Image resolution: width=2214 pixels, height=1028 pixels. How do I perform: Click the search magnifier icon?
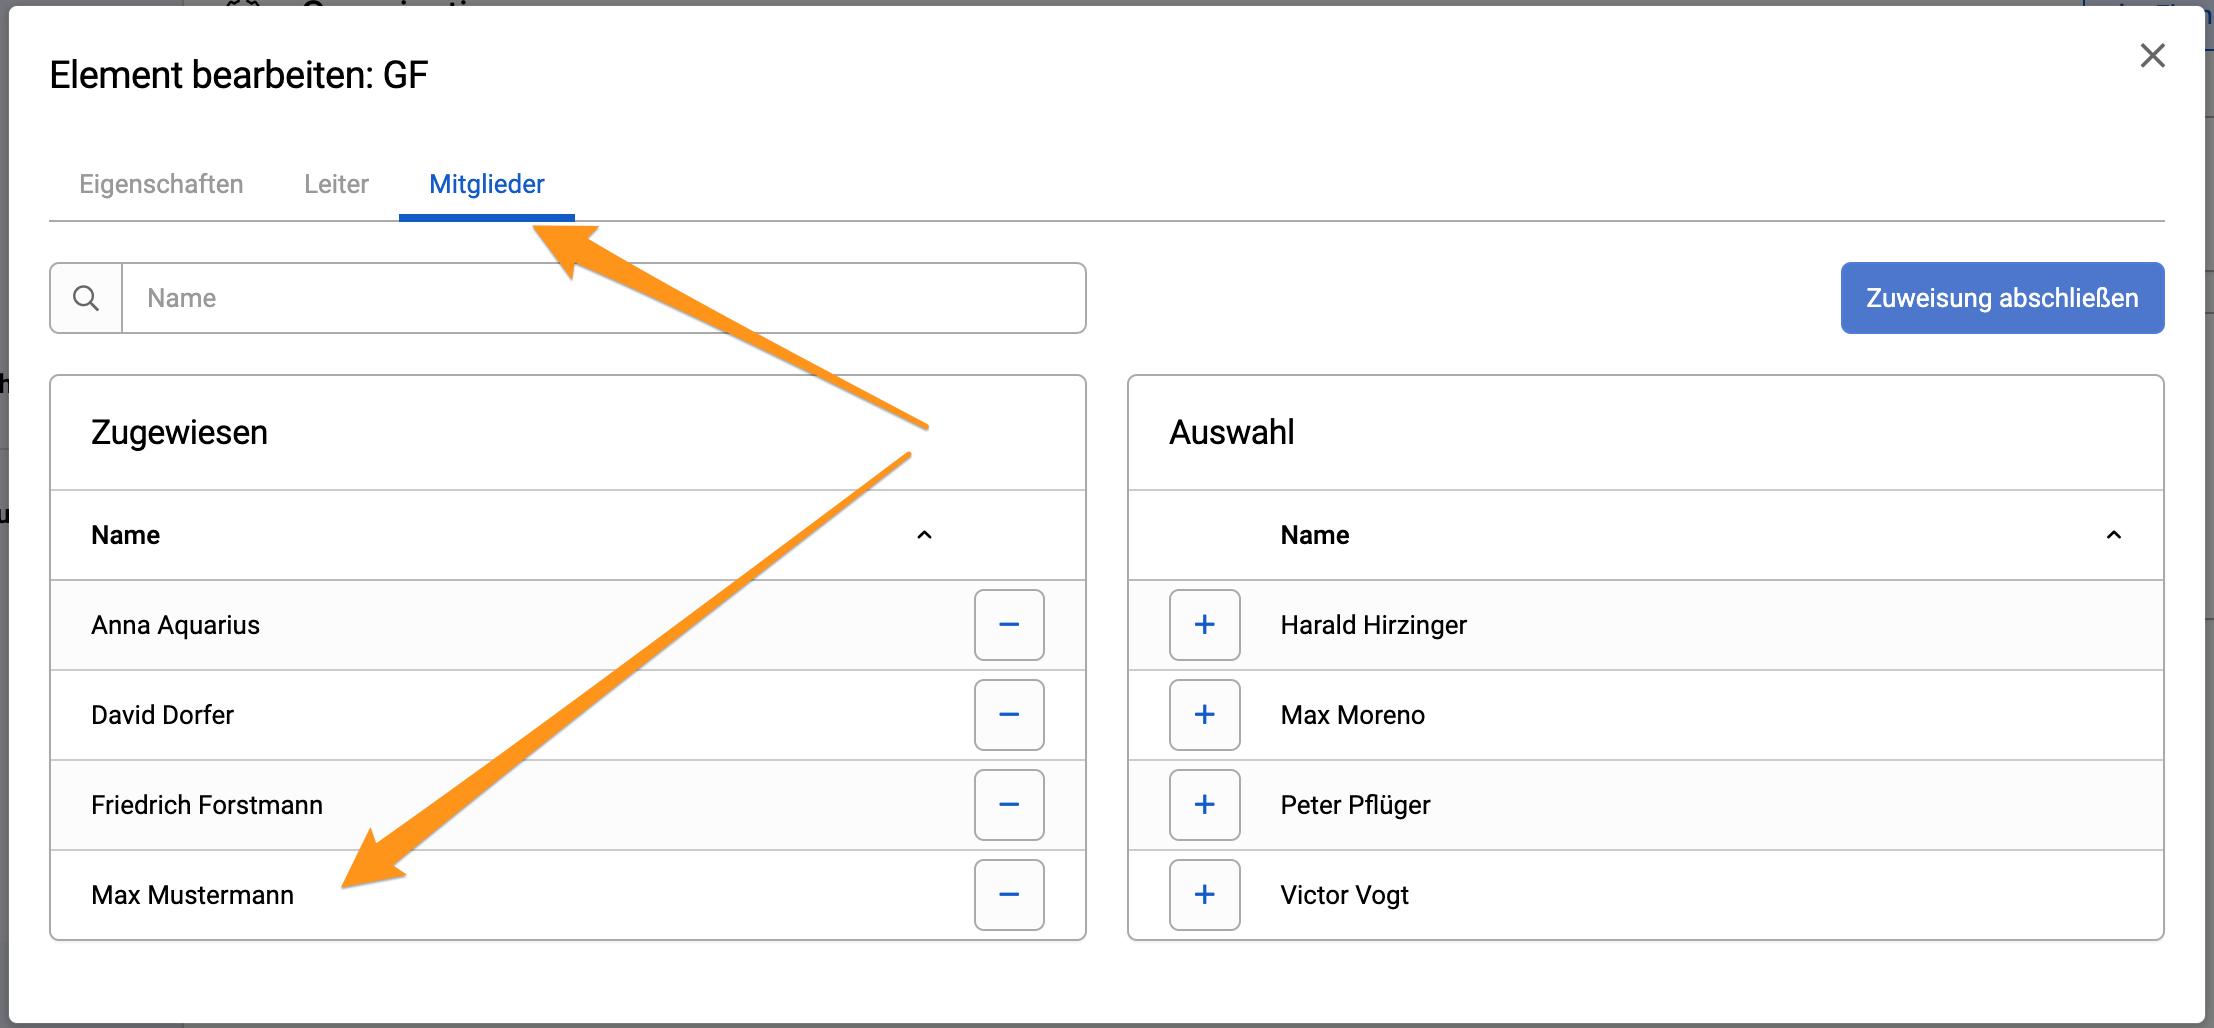pyautogui.click(x=86, y=298)
